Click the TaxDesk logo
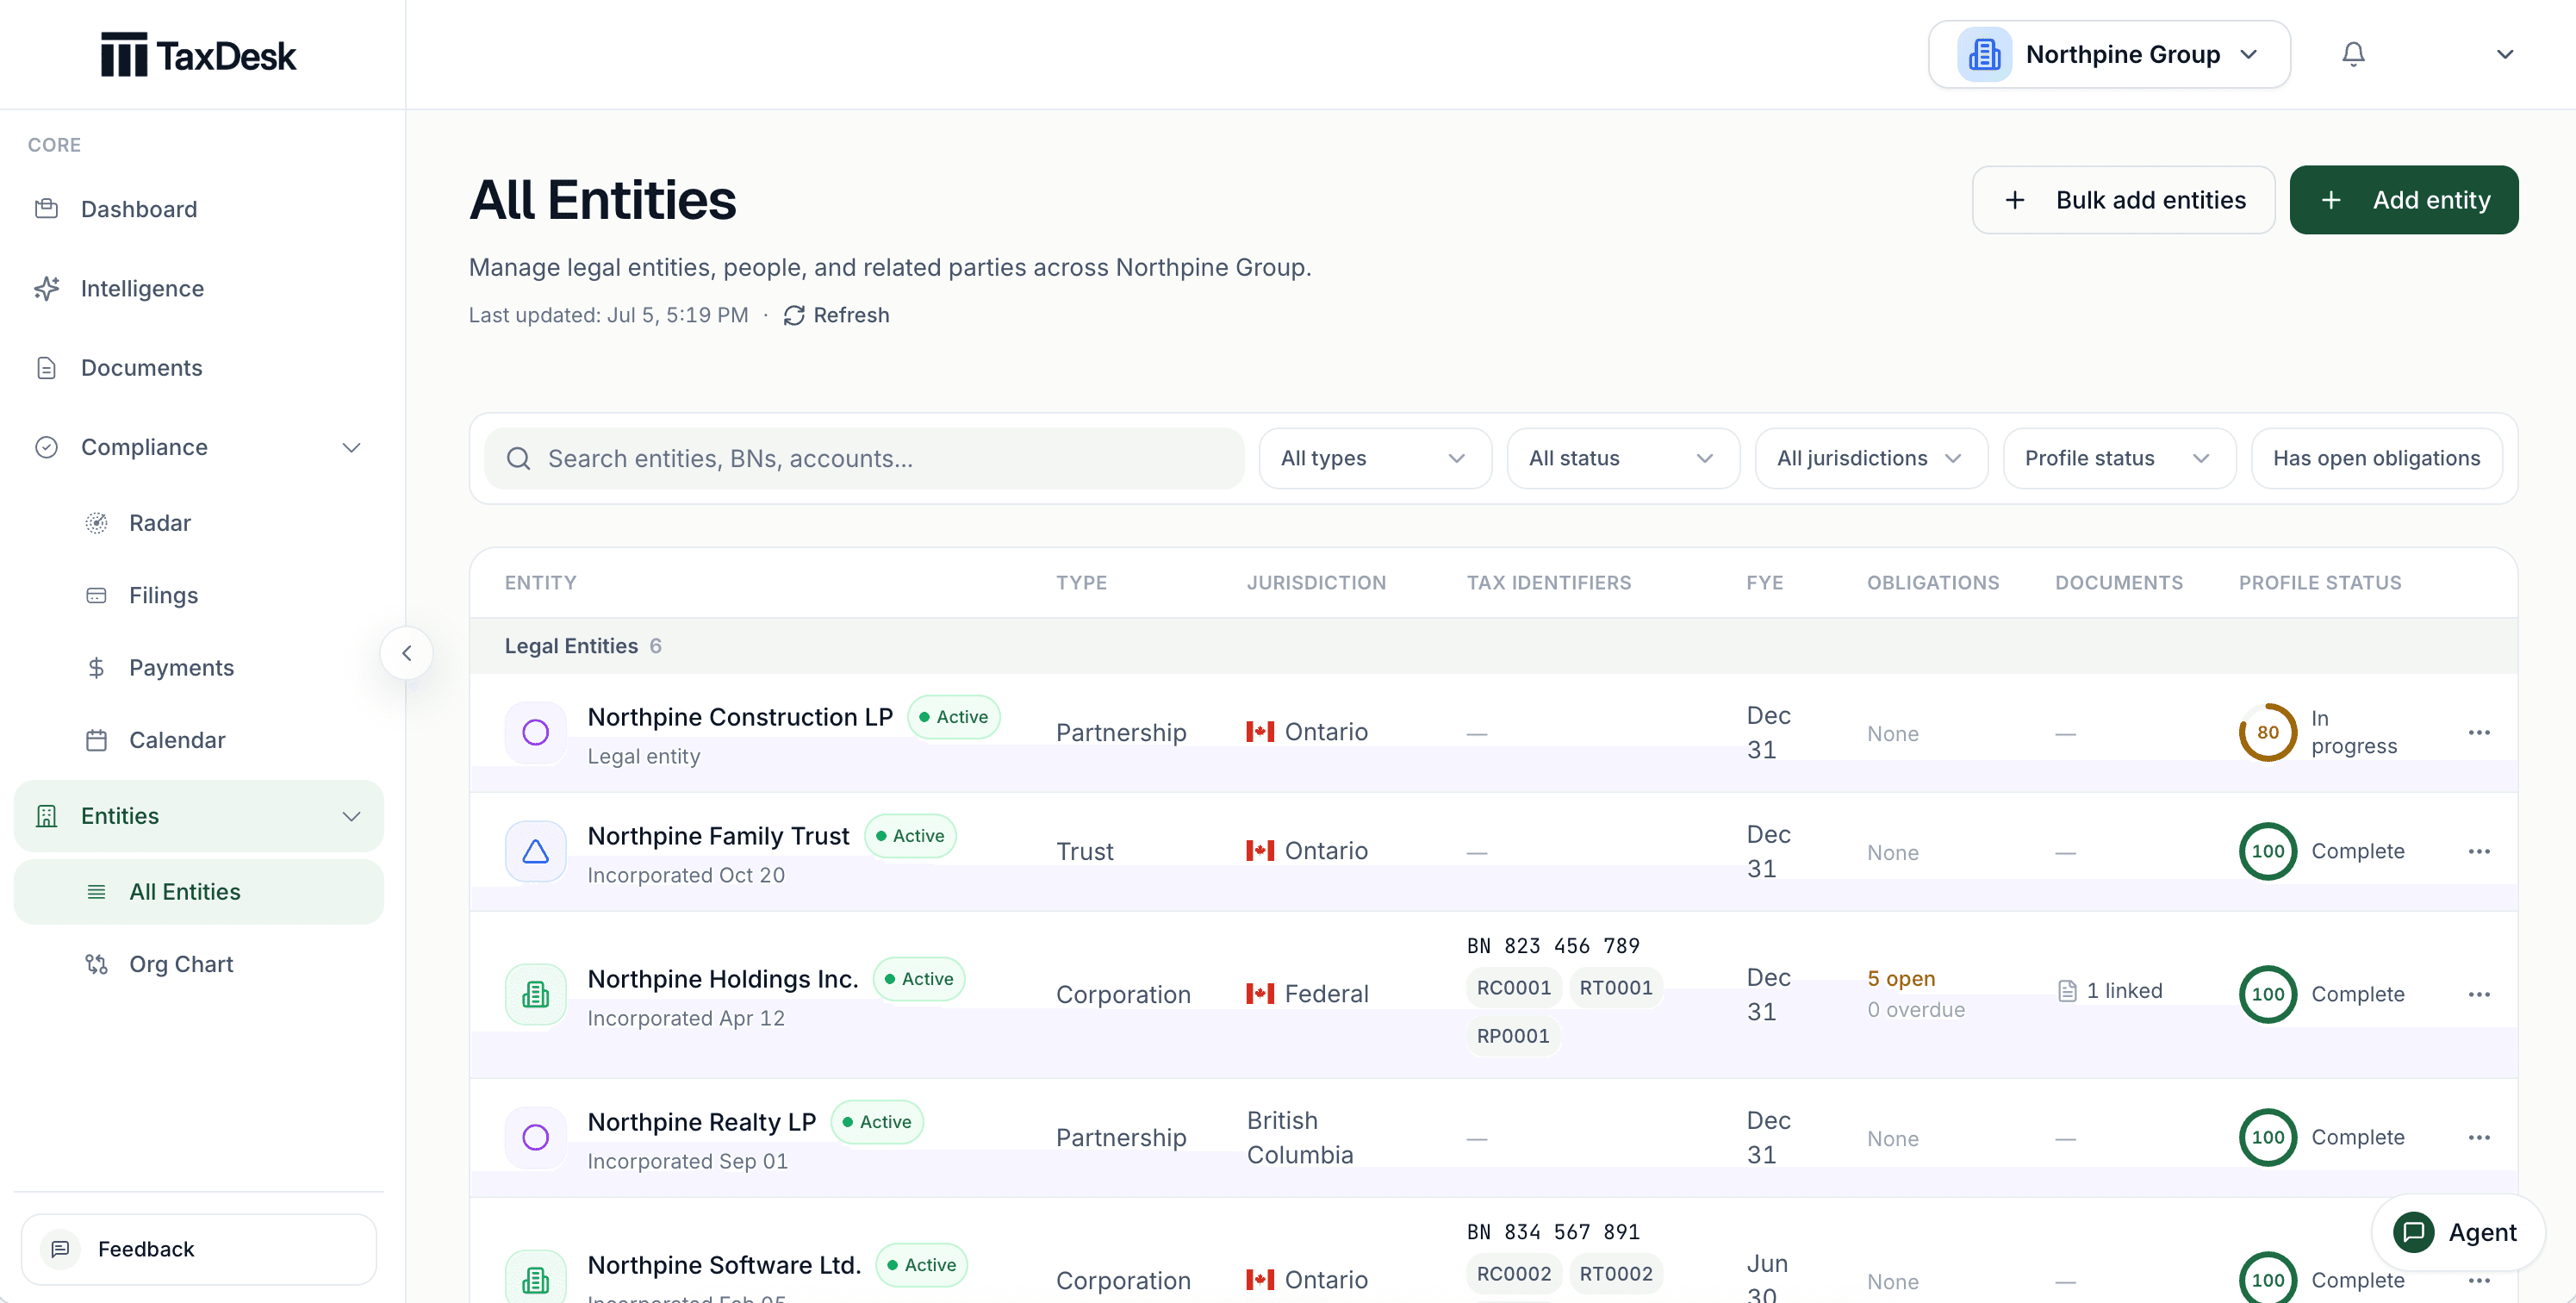 click(x=198, y=55)
